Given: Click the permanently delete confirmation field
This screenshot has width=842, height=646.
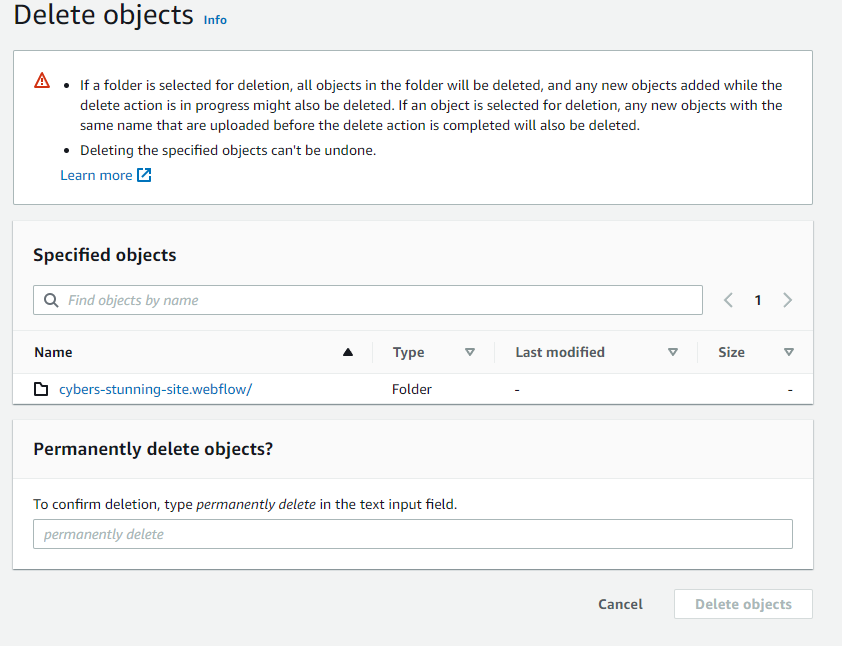Looking at the screenshot, I should click(412, 534).
